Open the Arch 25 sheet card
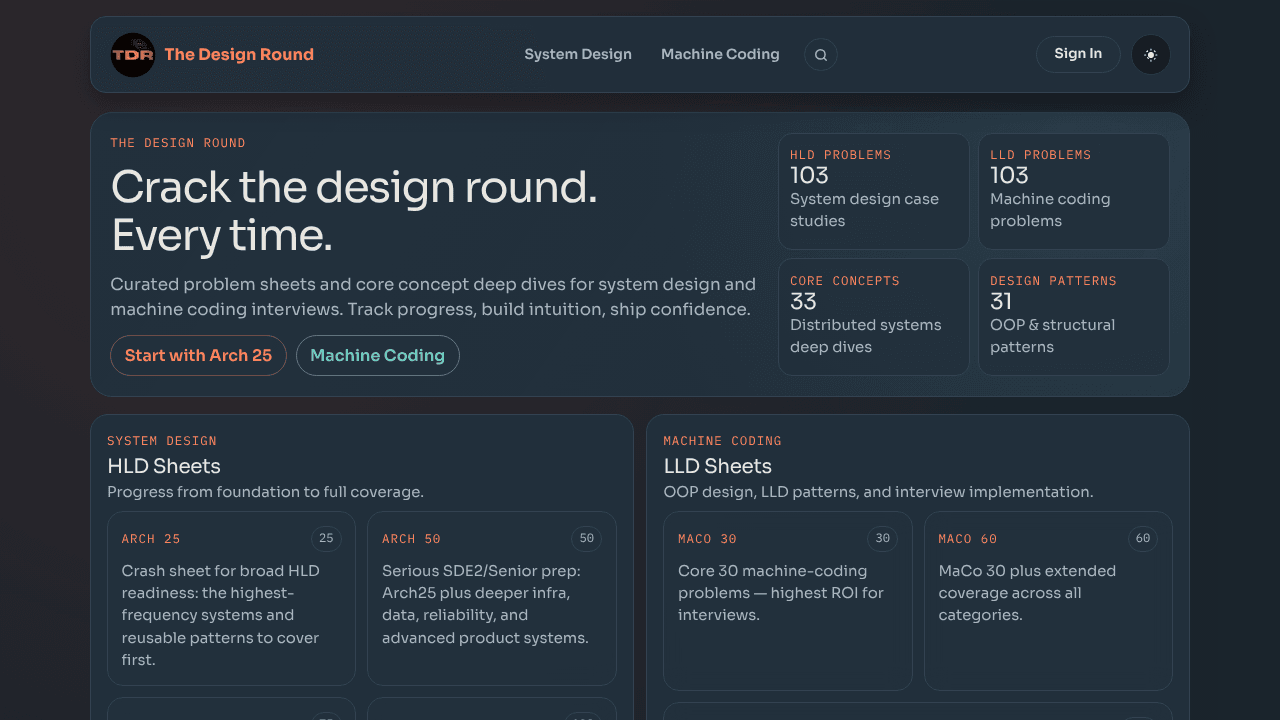This screenshot has width=1280, height=720. click(x=232, y=599)
